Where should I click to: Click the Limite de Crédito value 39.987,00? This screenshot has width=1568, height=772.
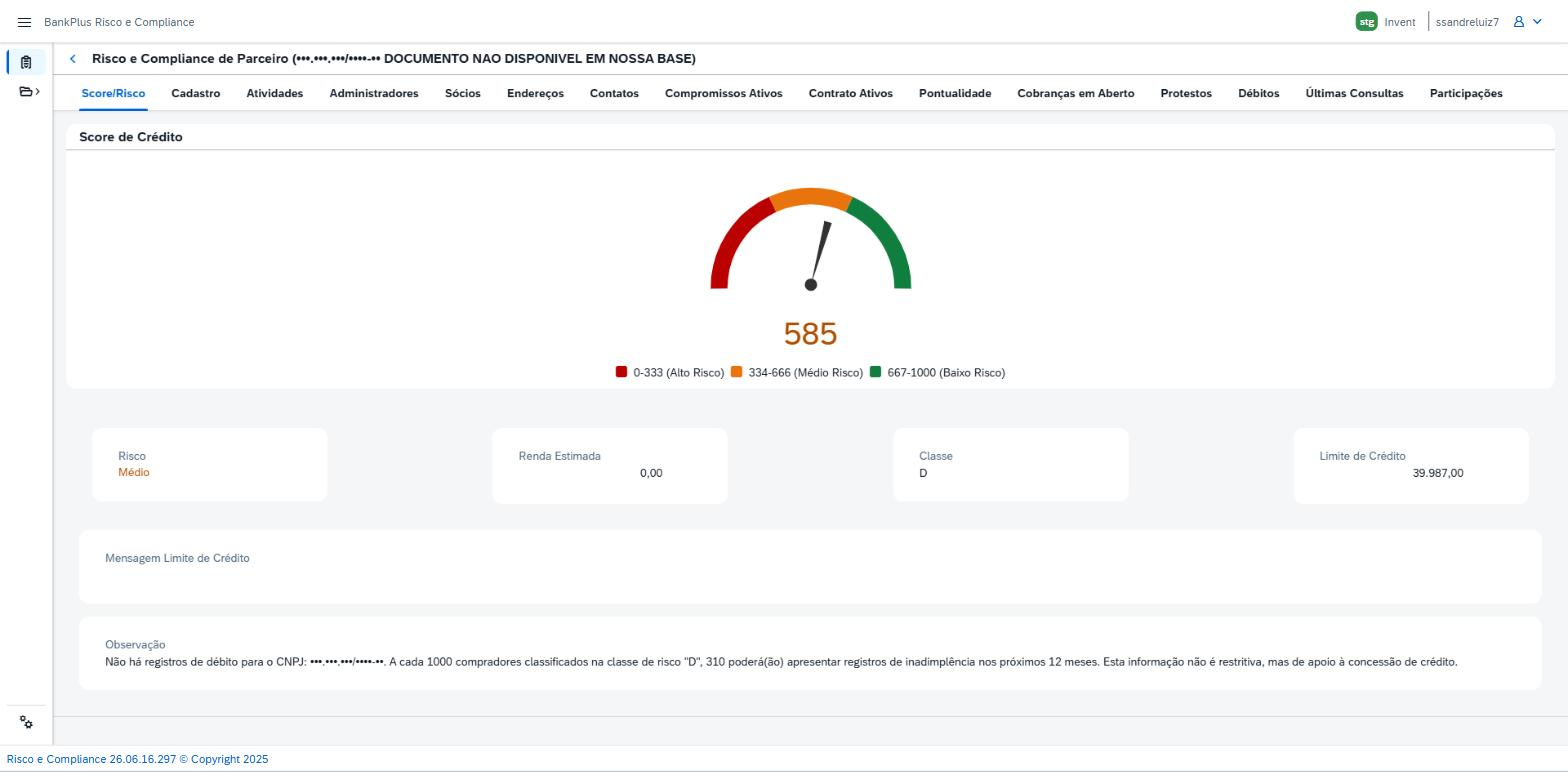point(1438,473)
